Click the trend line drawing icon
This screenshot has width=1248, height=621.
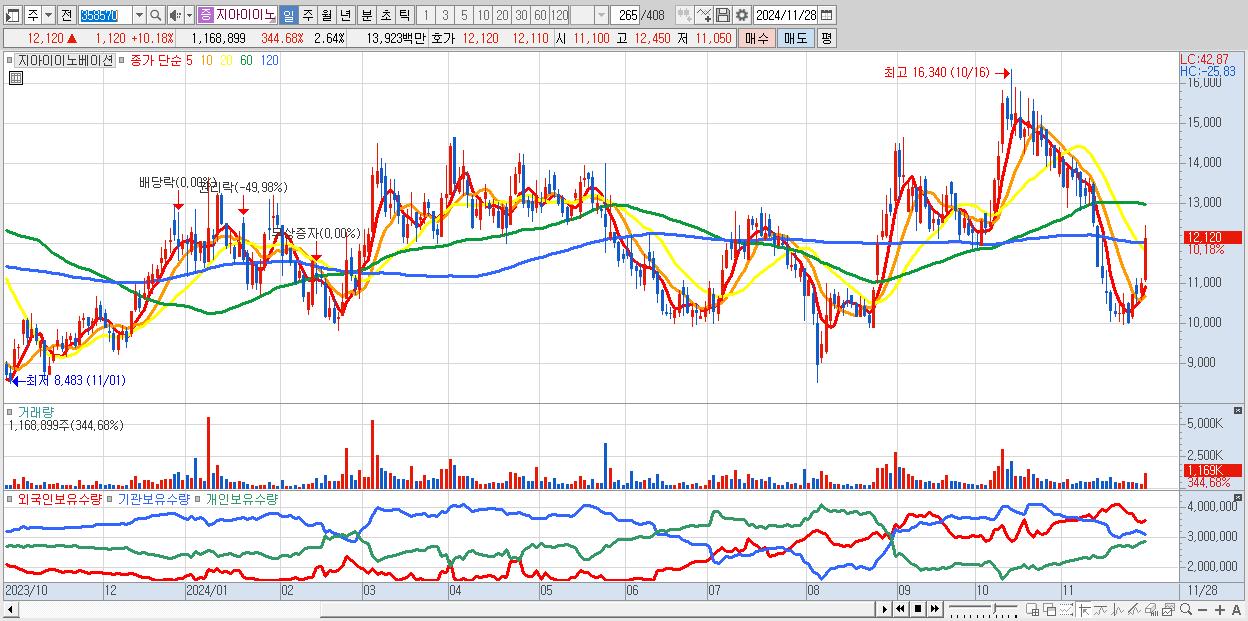(x=1101, y=609)
